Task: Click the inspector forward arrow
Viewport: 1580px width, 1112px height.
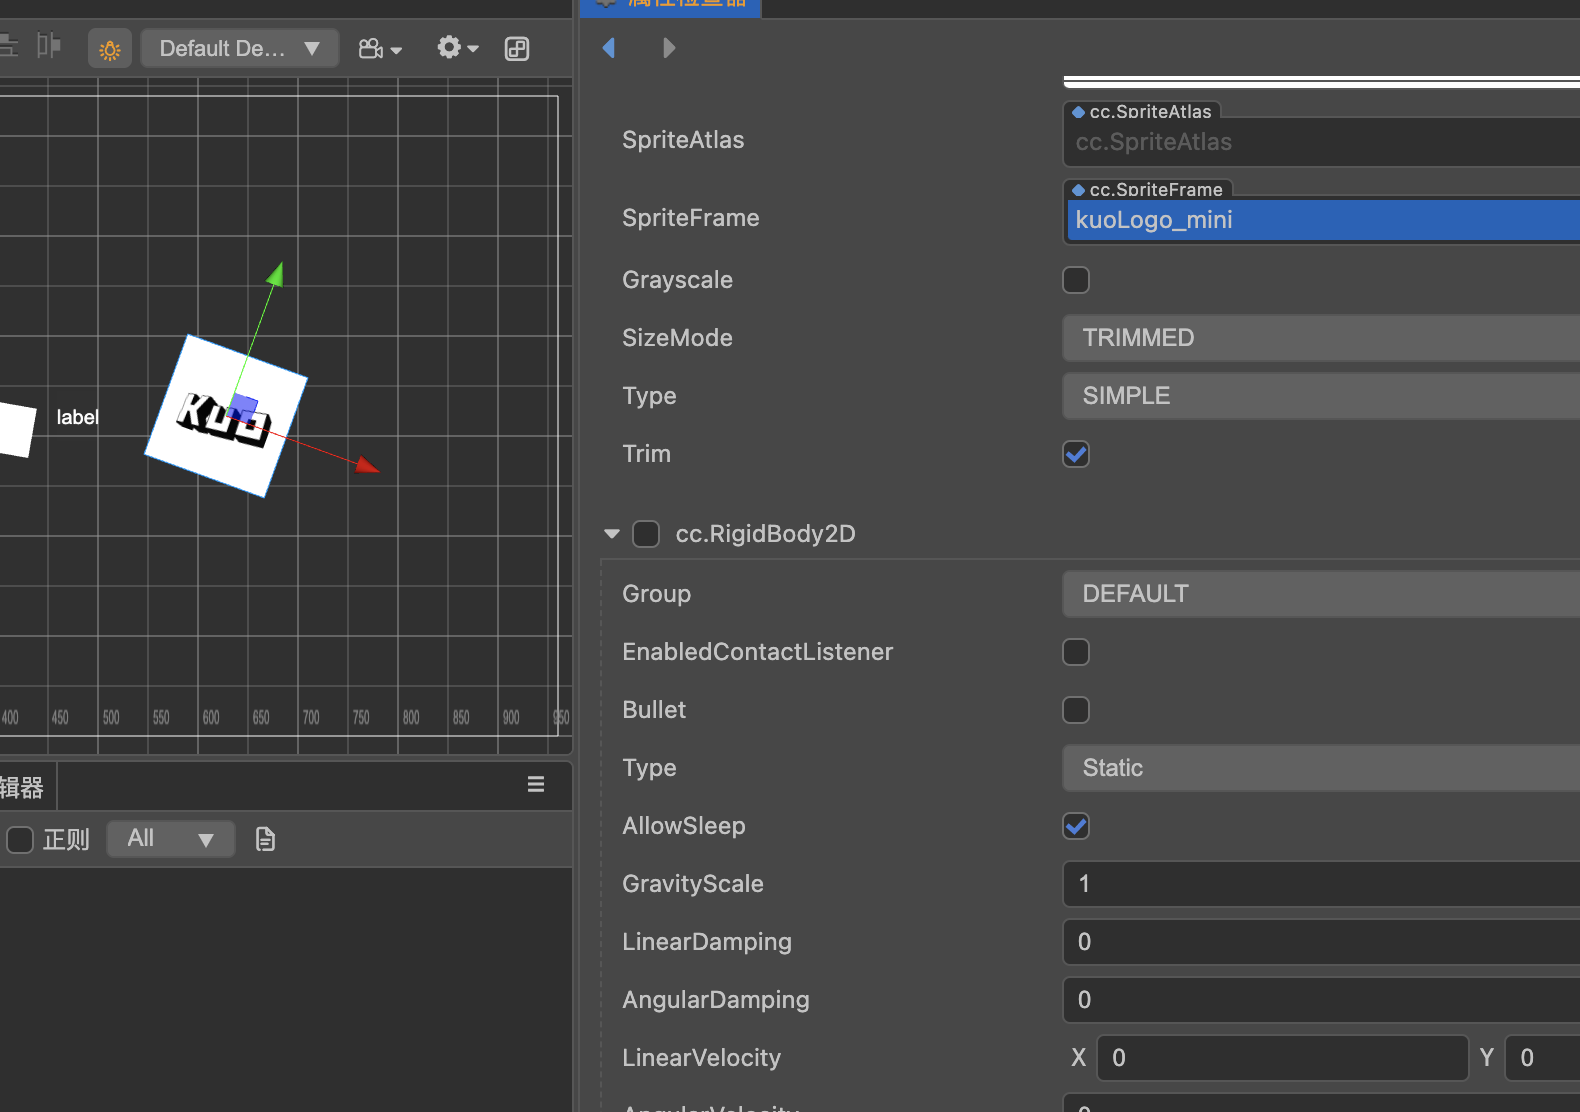Action: (669, 48)
